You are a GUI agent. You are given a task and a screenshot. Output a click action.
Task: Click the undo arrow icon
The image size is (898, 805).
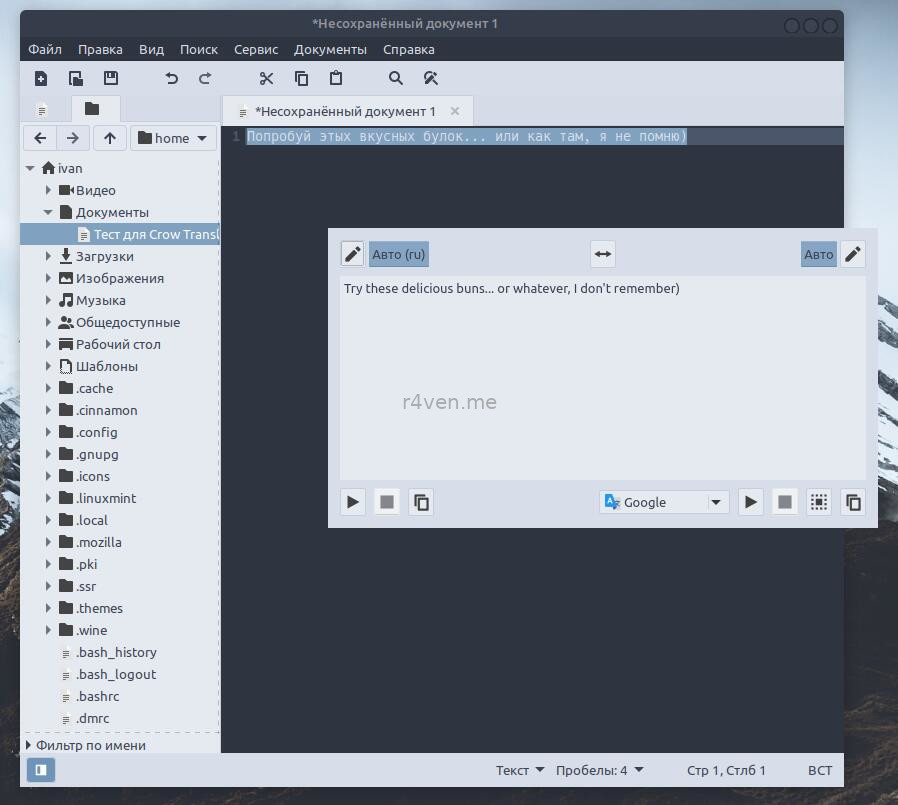[x=171, y=79]
